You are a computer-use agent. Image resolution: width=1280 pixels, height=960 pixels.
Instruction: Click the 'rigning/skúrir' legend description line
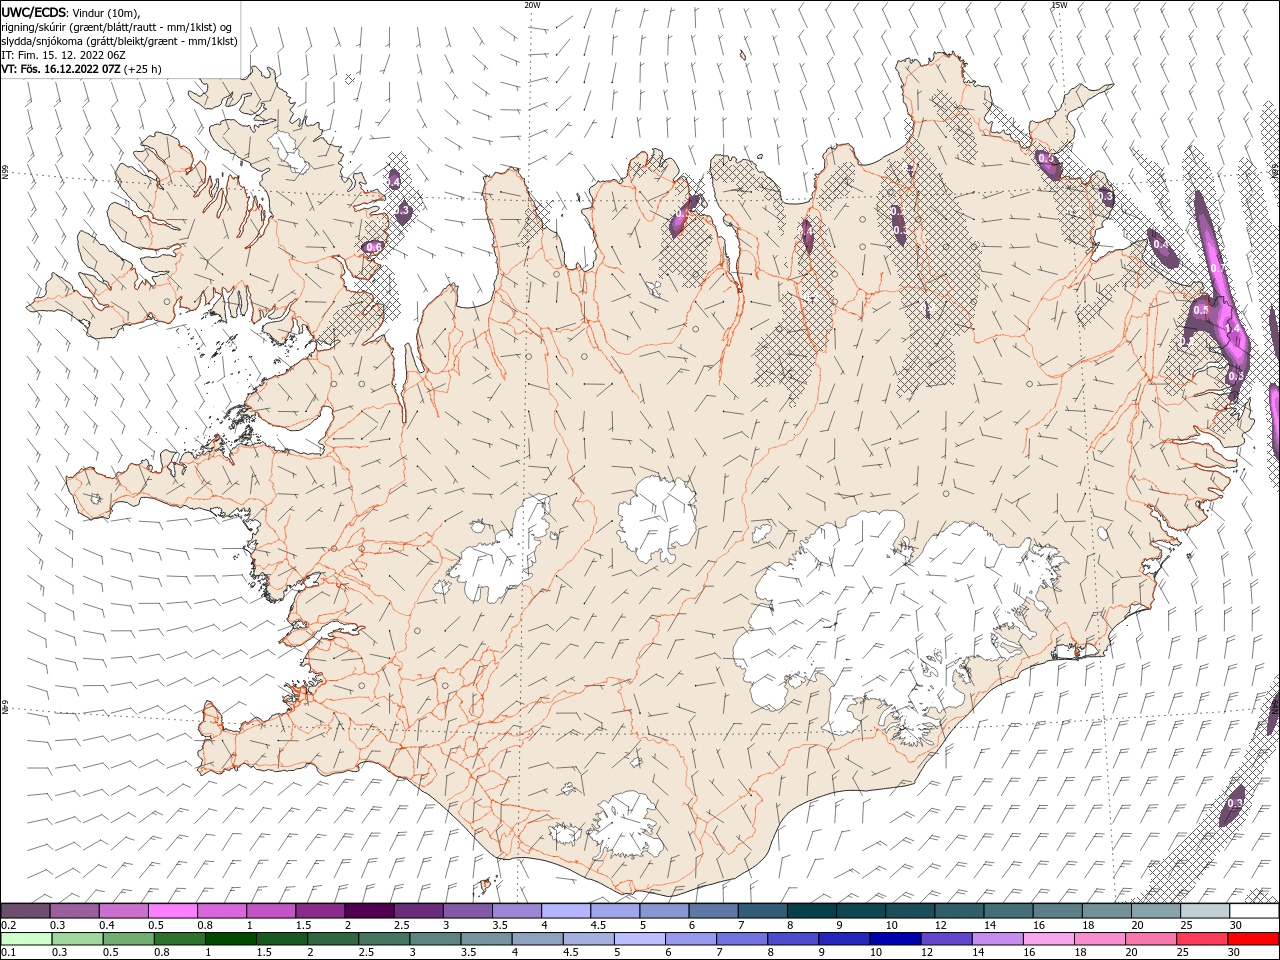pyautogui.click(x=117, y=27)
